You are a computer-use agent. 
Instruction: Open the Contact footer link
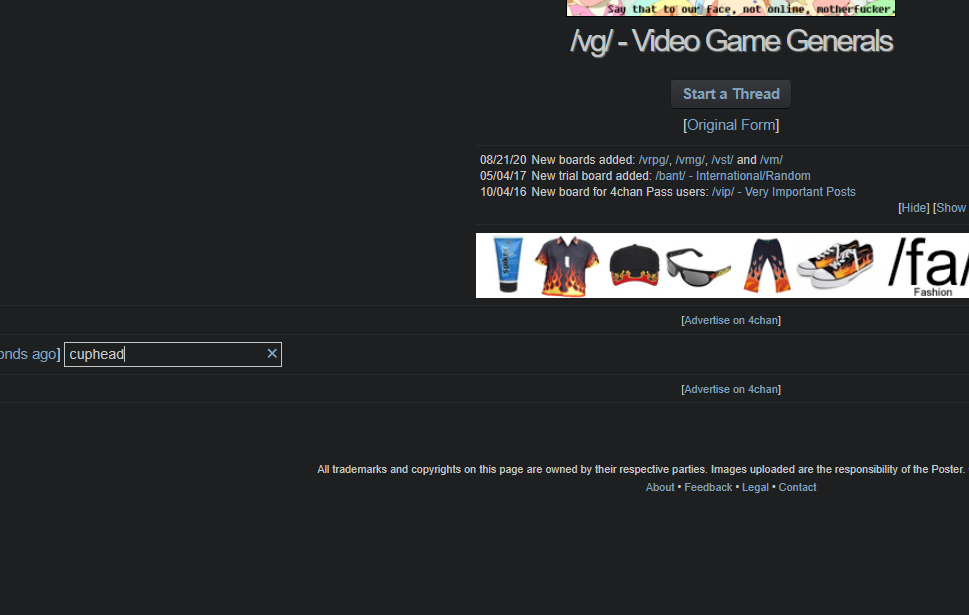pos(797,487)
